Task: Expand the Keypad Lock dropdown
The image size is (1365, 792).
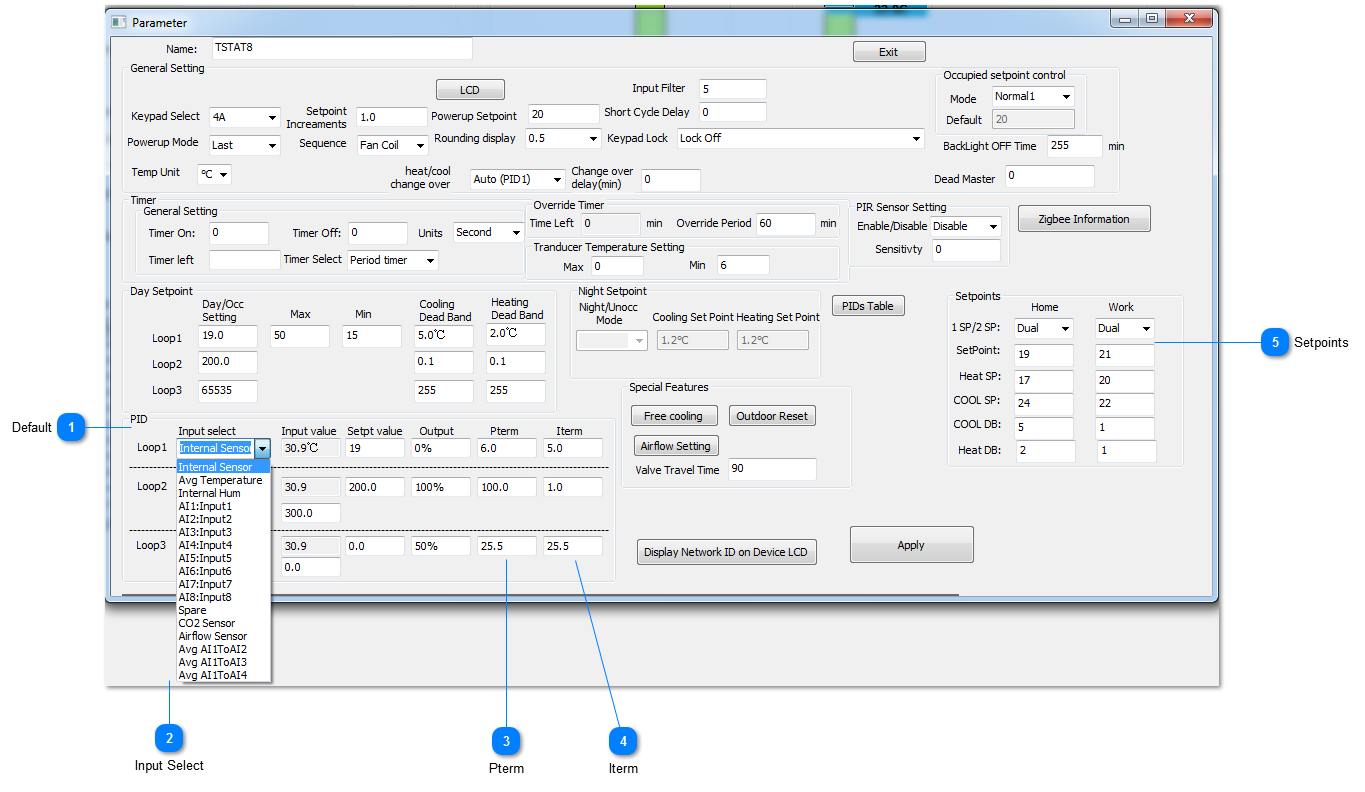Action: pyautogui.click(x=800, y=138)
